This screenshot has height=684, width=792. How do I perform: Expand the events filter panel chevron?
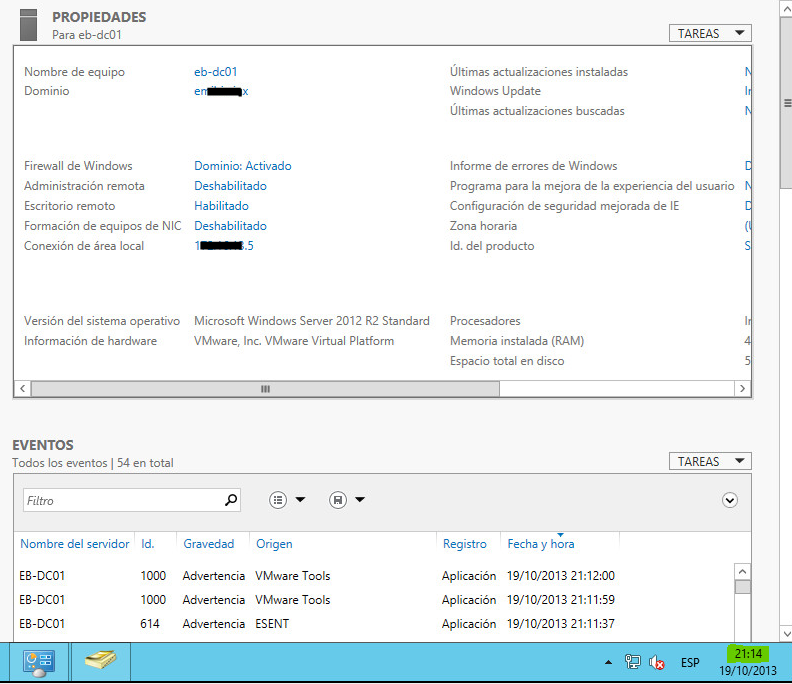tap(730, 500)
